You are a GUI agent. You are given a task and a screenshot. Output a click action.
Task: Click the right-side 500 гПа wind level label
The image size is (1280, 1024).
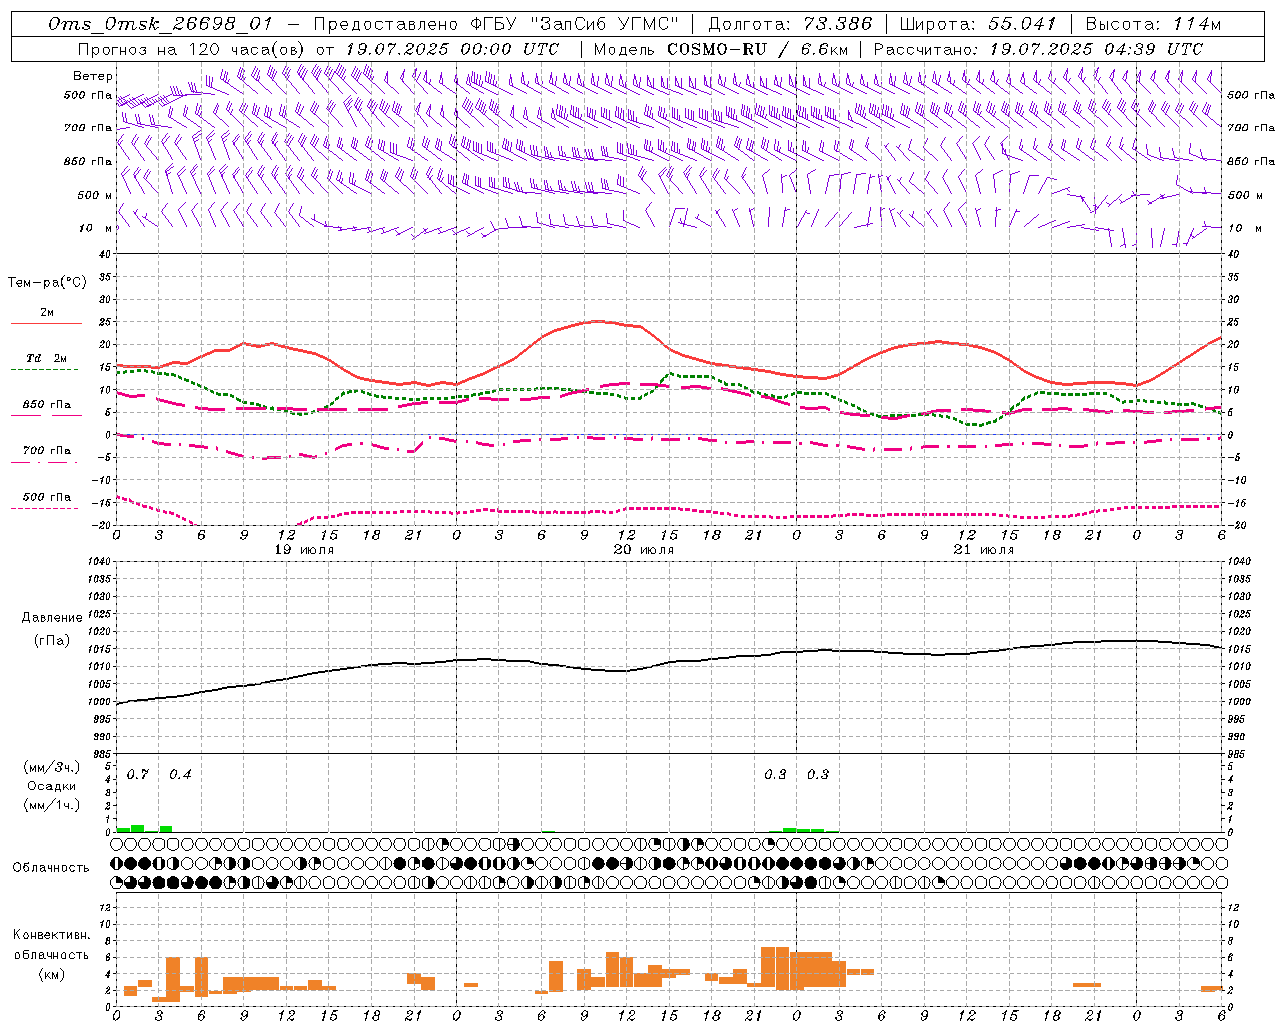coord(1251,95)
